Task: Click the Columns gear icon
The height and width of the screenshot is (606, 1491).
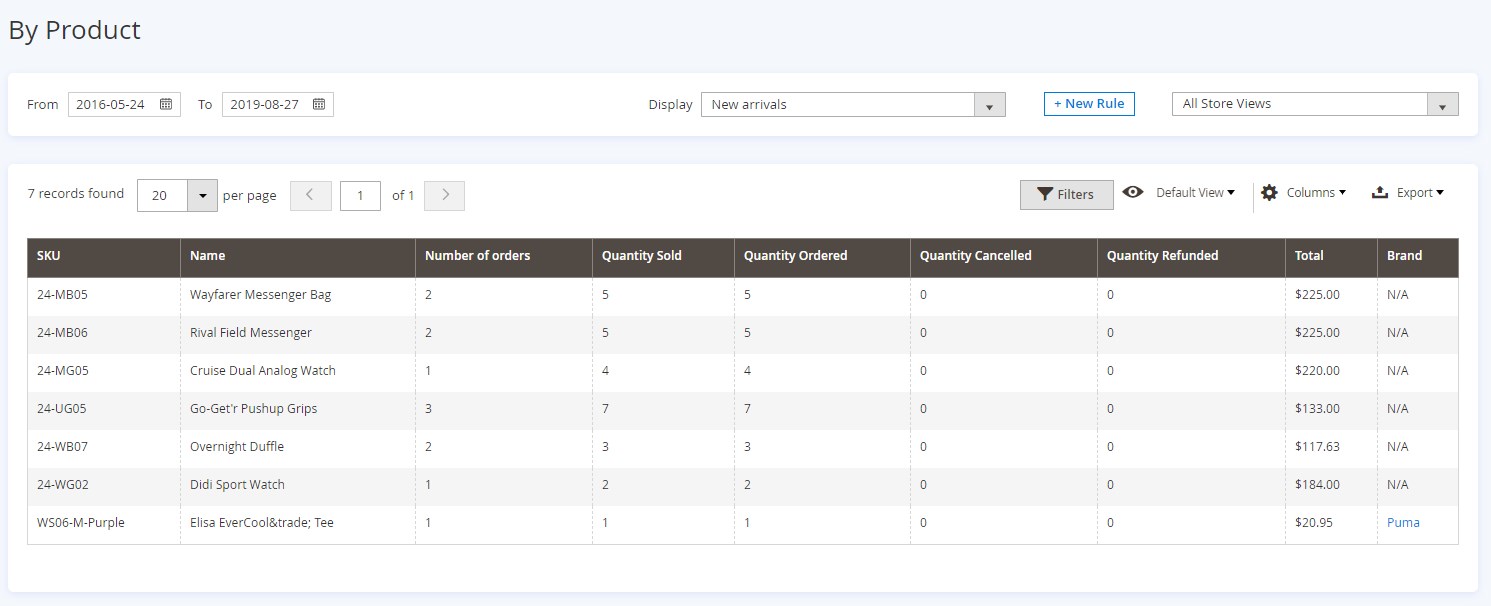Action: click(x=1269, y=192)
